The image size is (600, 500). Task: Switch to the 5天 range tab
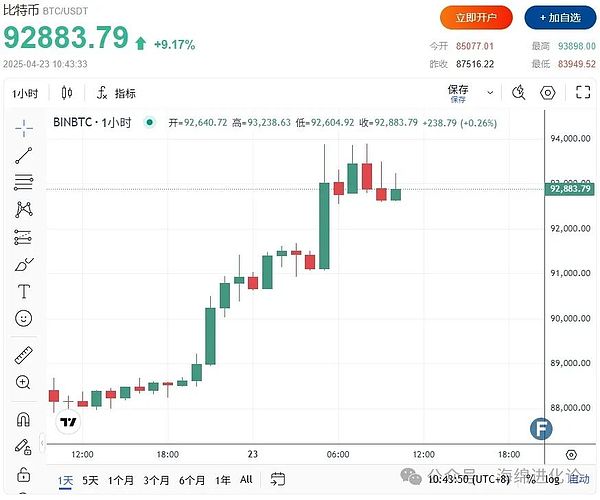(90, 480)
